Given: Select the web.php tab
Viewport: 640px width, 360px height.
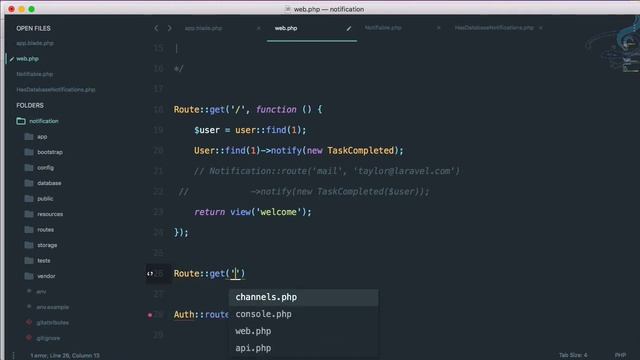Looking at the screenshot, I should (x=286, y=28).
